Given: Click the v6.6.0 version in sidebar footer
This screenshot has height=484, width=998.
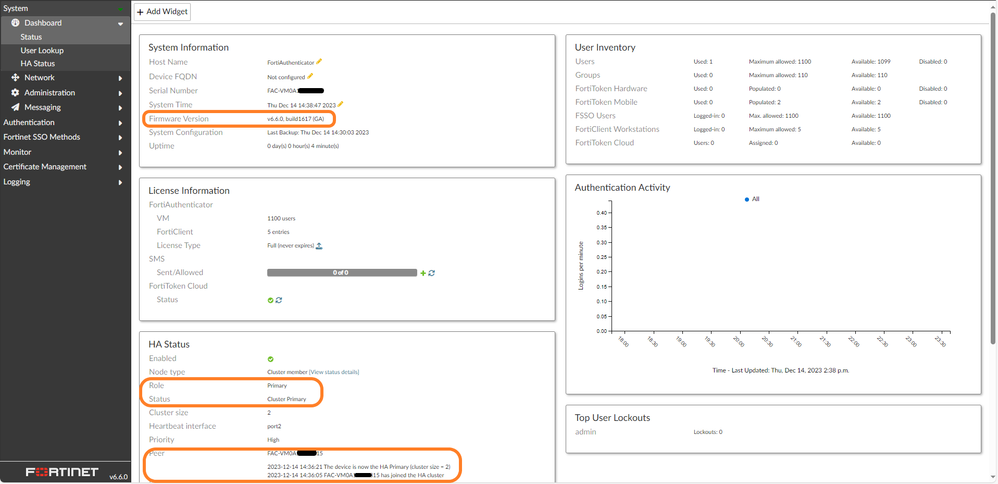Looking at the screenshot, I should click(x=119, y=476).
